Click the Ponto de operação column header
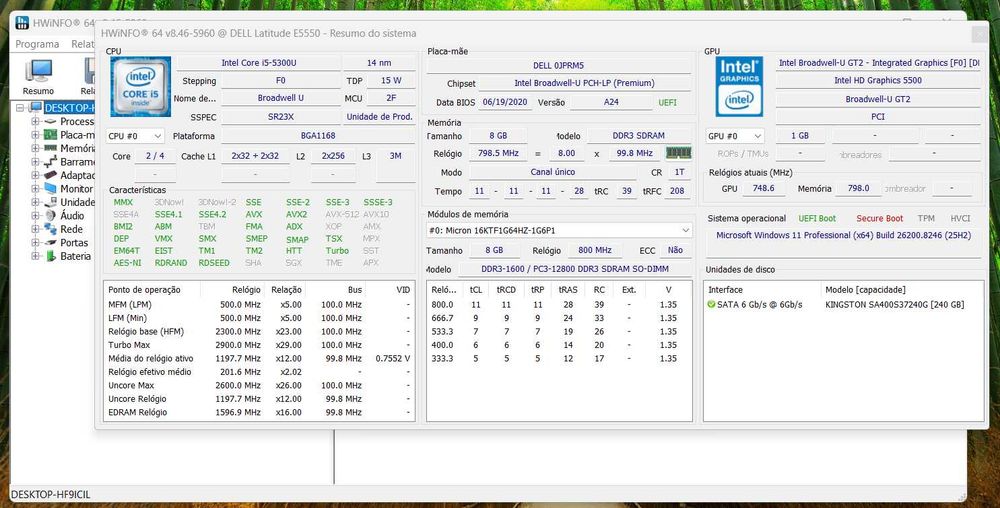 (x=152, y=289)
